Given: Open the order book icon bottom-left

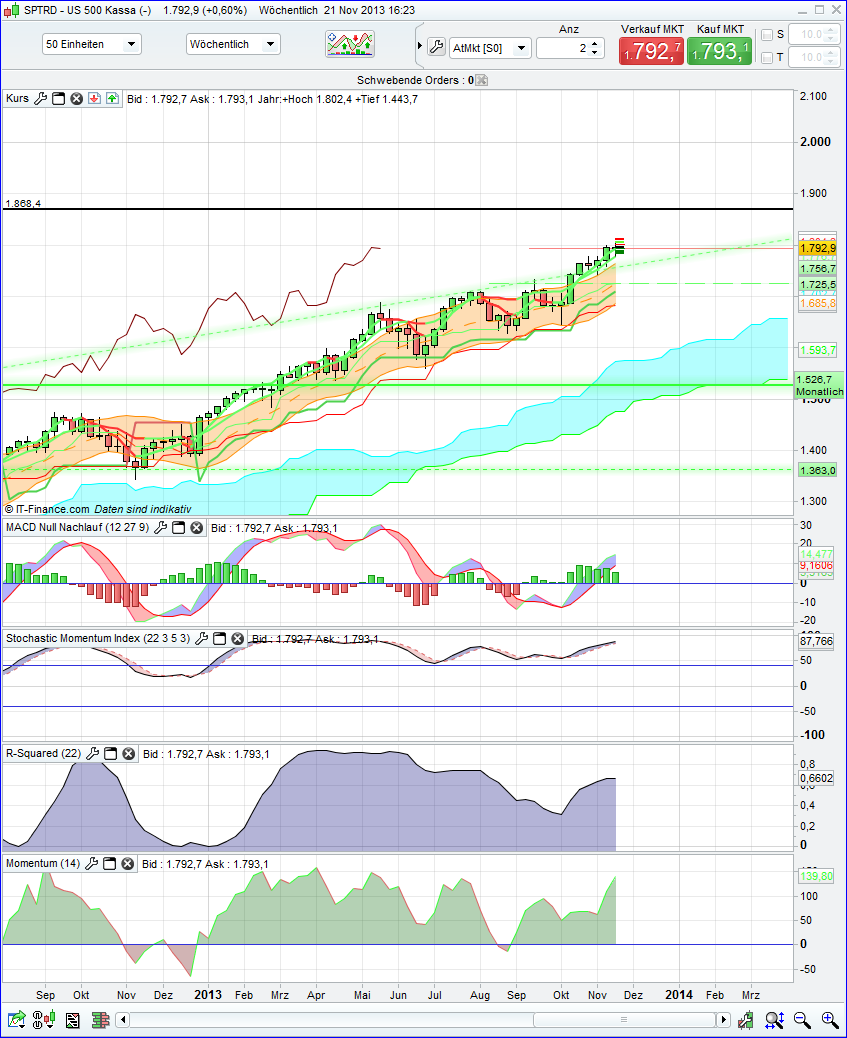Looking at the screenshot, I should point(100,1019).
